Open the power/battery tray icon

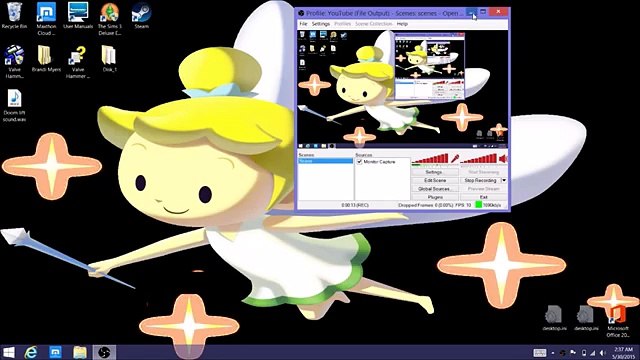click(x=584, y=353)
